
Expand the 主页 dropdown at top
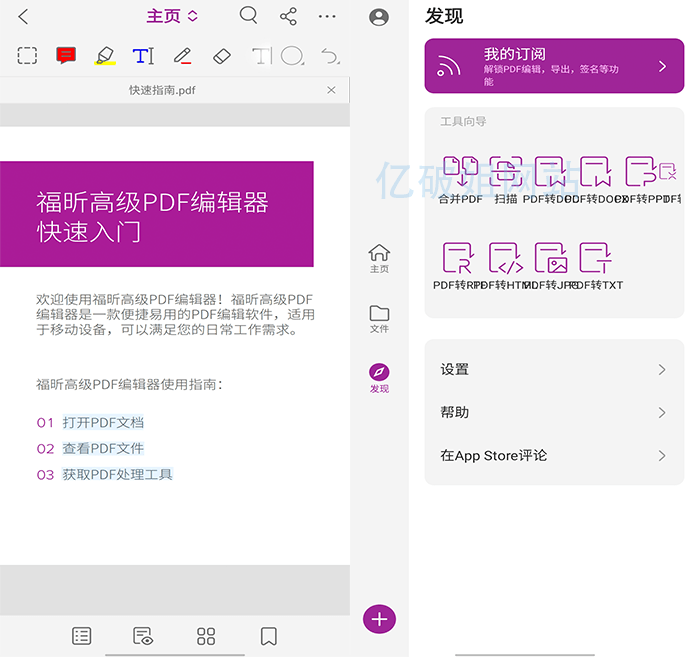172,16
